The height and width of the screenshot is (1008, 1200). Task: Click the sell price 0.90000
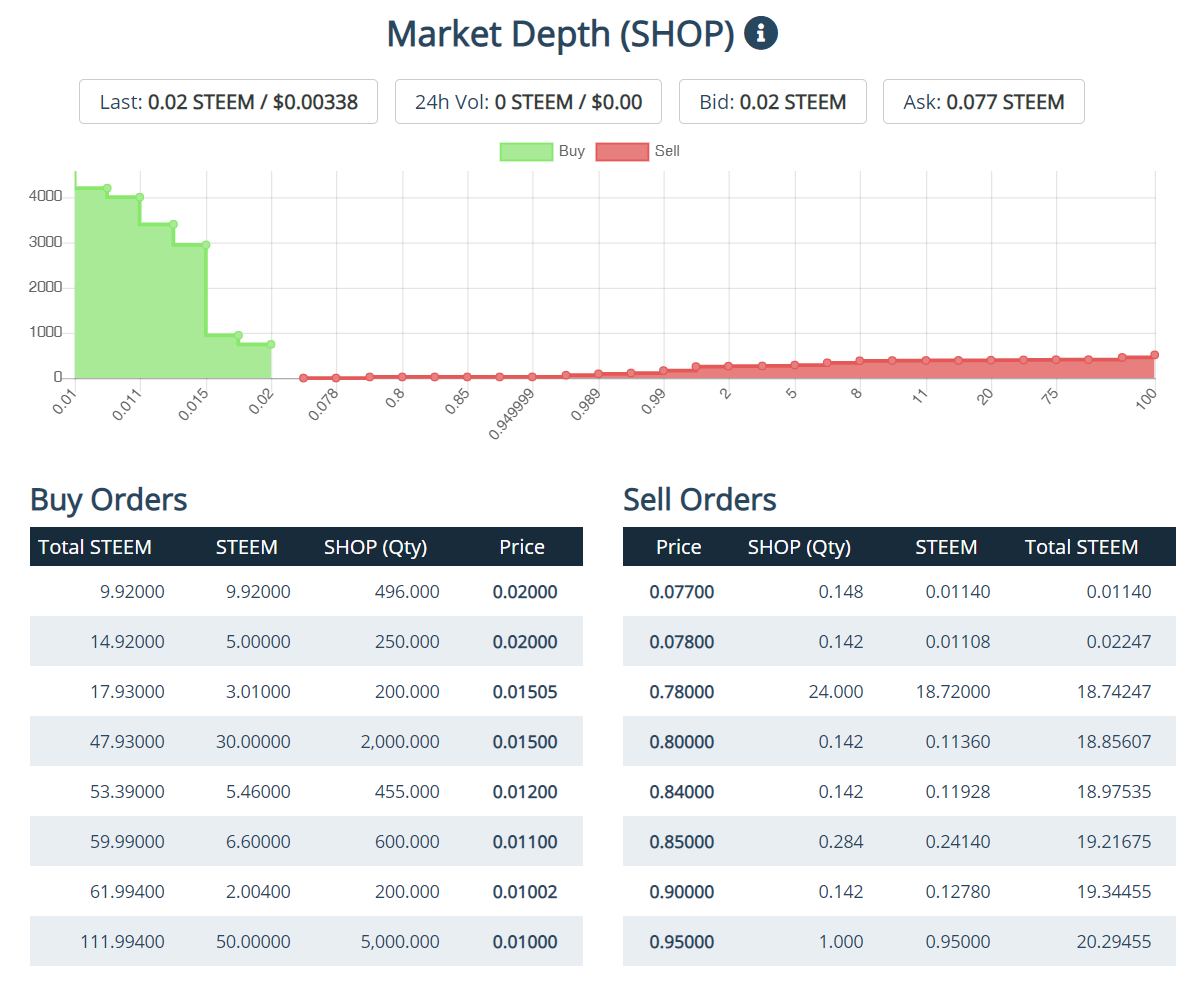(x=682, y=891)
